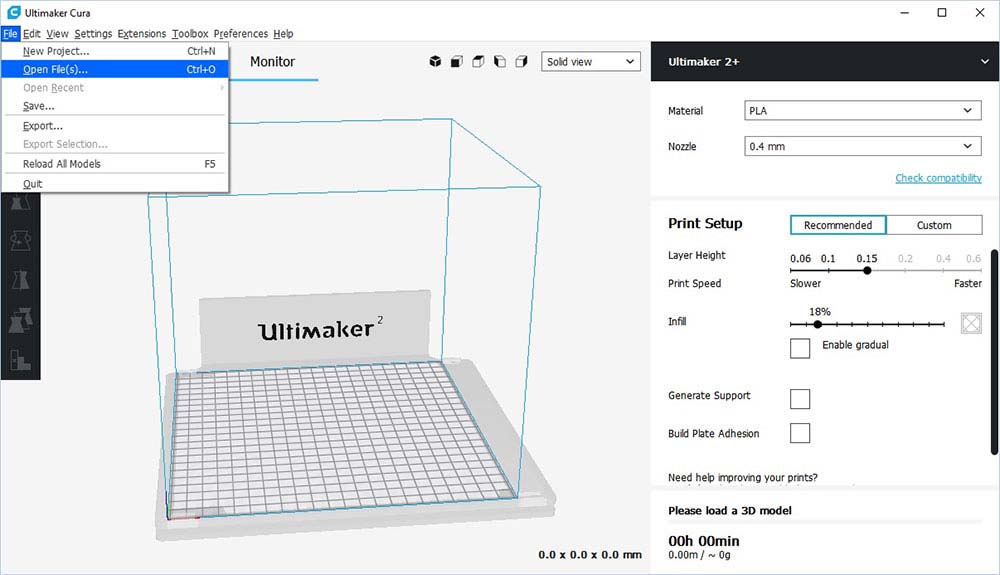The width and height of the screenshot is (1000, 575).
Task: Enable gradual infill checkbox
Action: pos(800,348)
